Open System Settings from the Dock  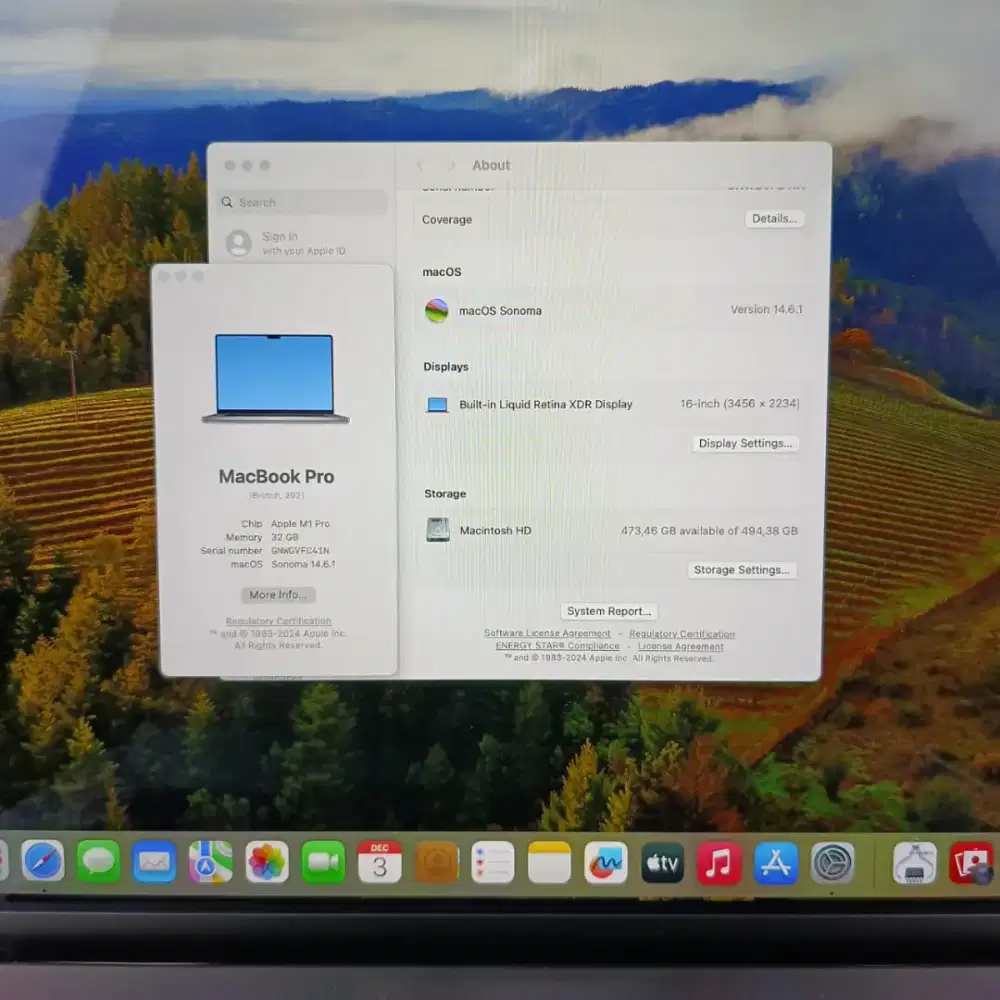click(831, 860)
